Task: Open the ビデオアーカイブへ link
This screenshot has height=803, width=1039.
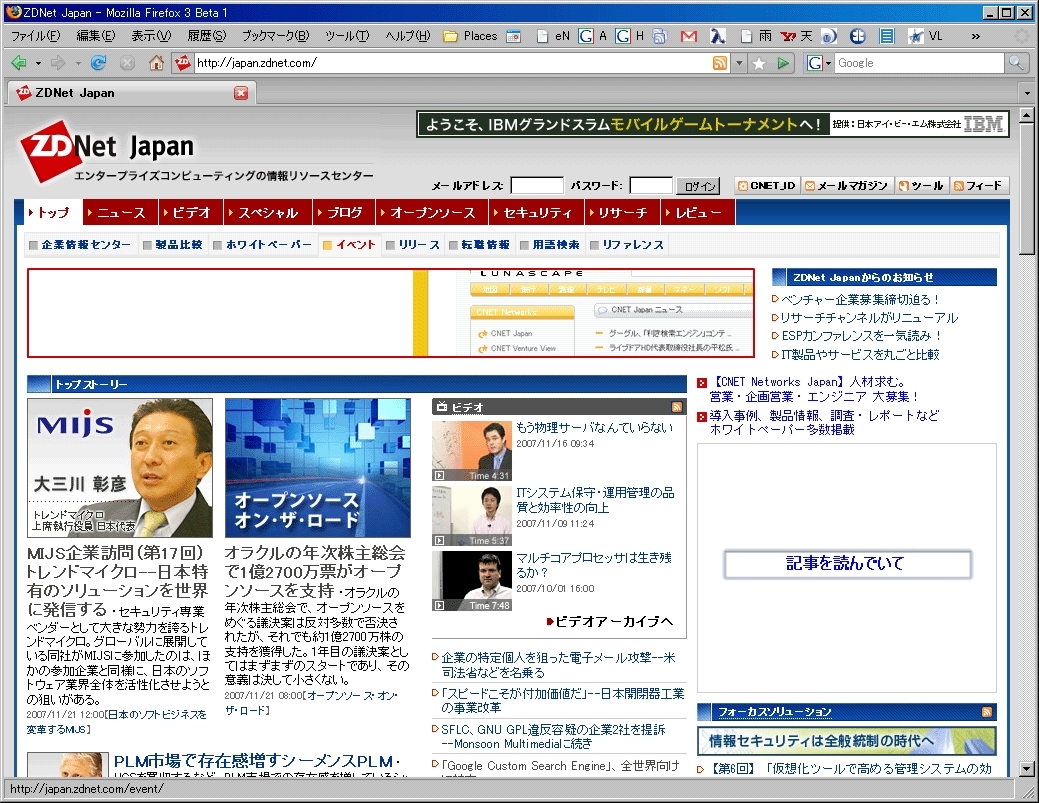Action: [x=612, y=621]
